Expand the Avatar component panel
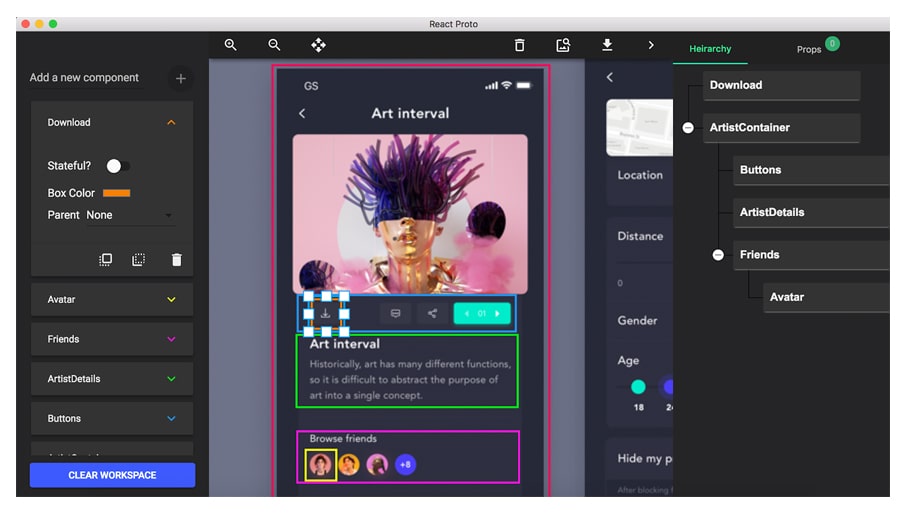Image resolution: width=908 pixels, height=513 pixels. tap(171, 299)
